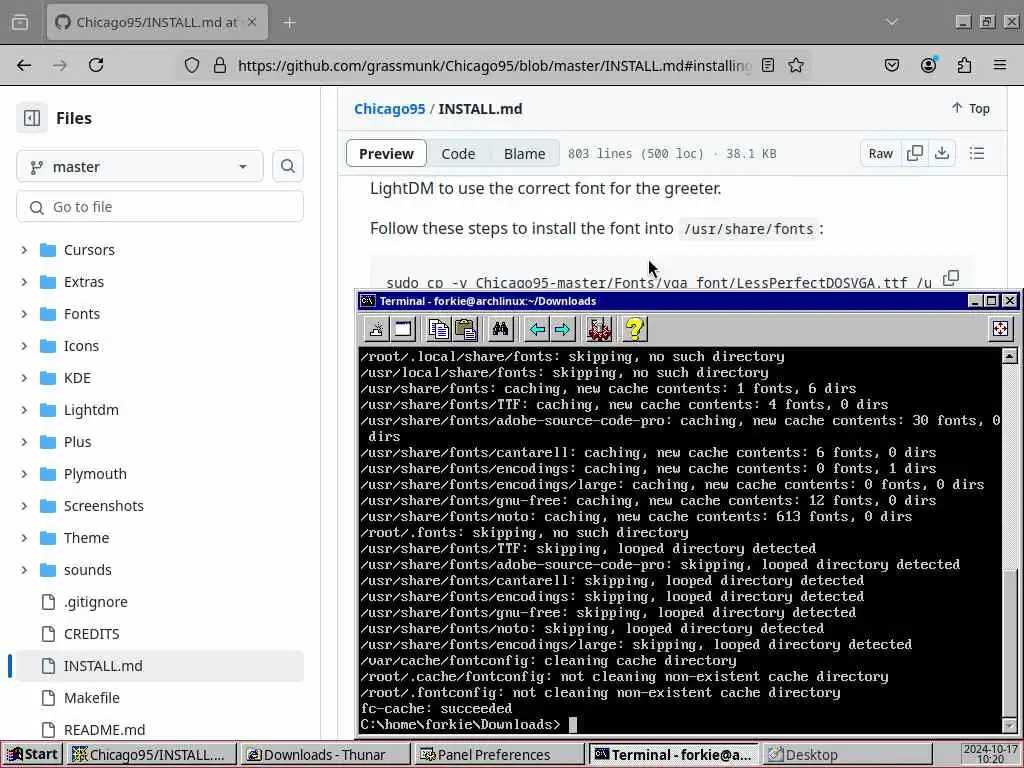Click the Paste icon in Terminal toolbar
Viewport: 1024px width, 768px height.
coord(466,329)
